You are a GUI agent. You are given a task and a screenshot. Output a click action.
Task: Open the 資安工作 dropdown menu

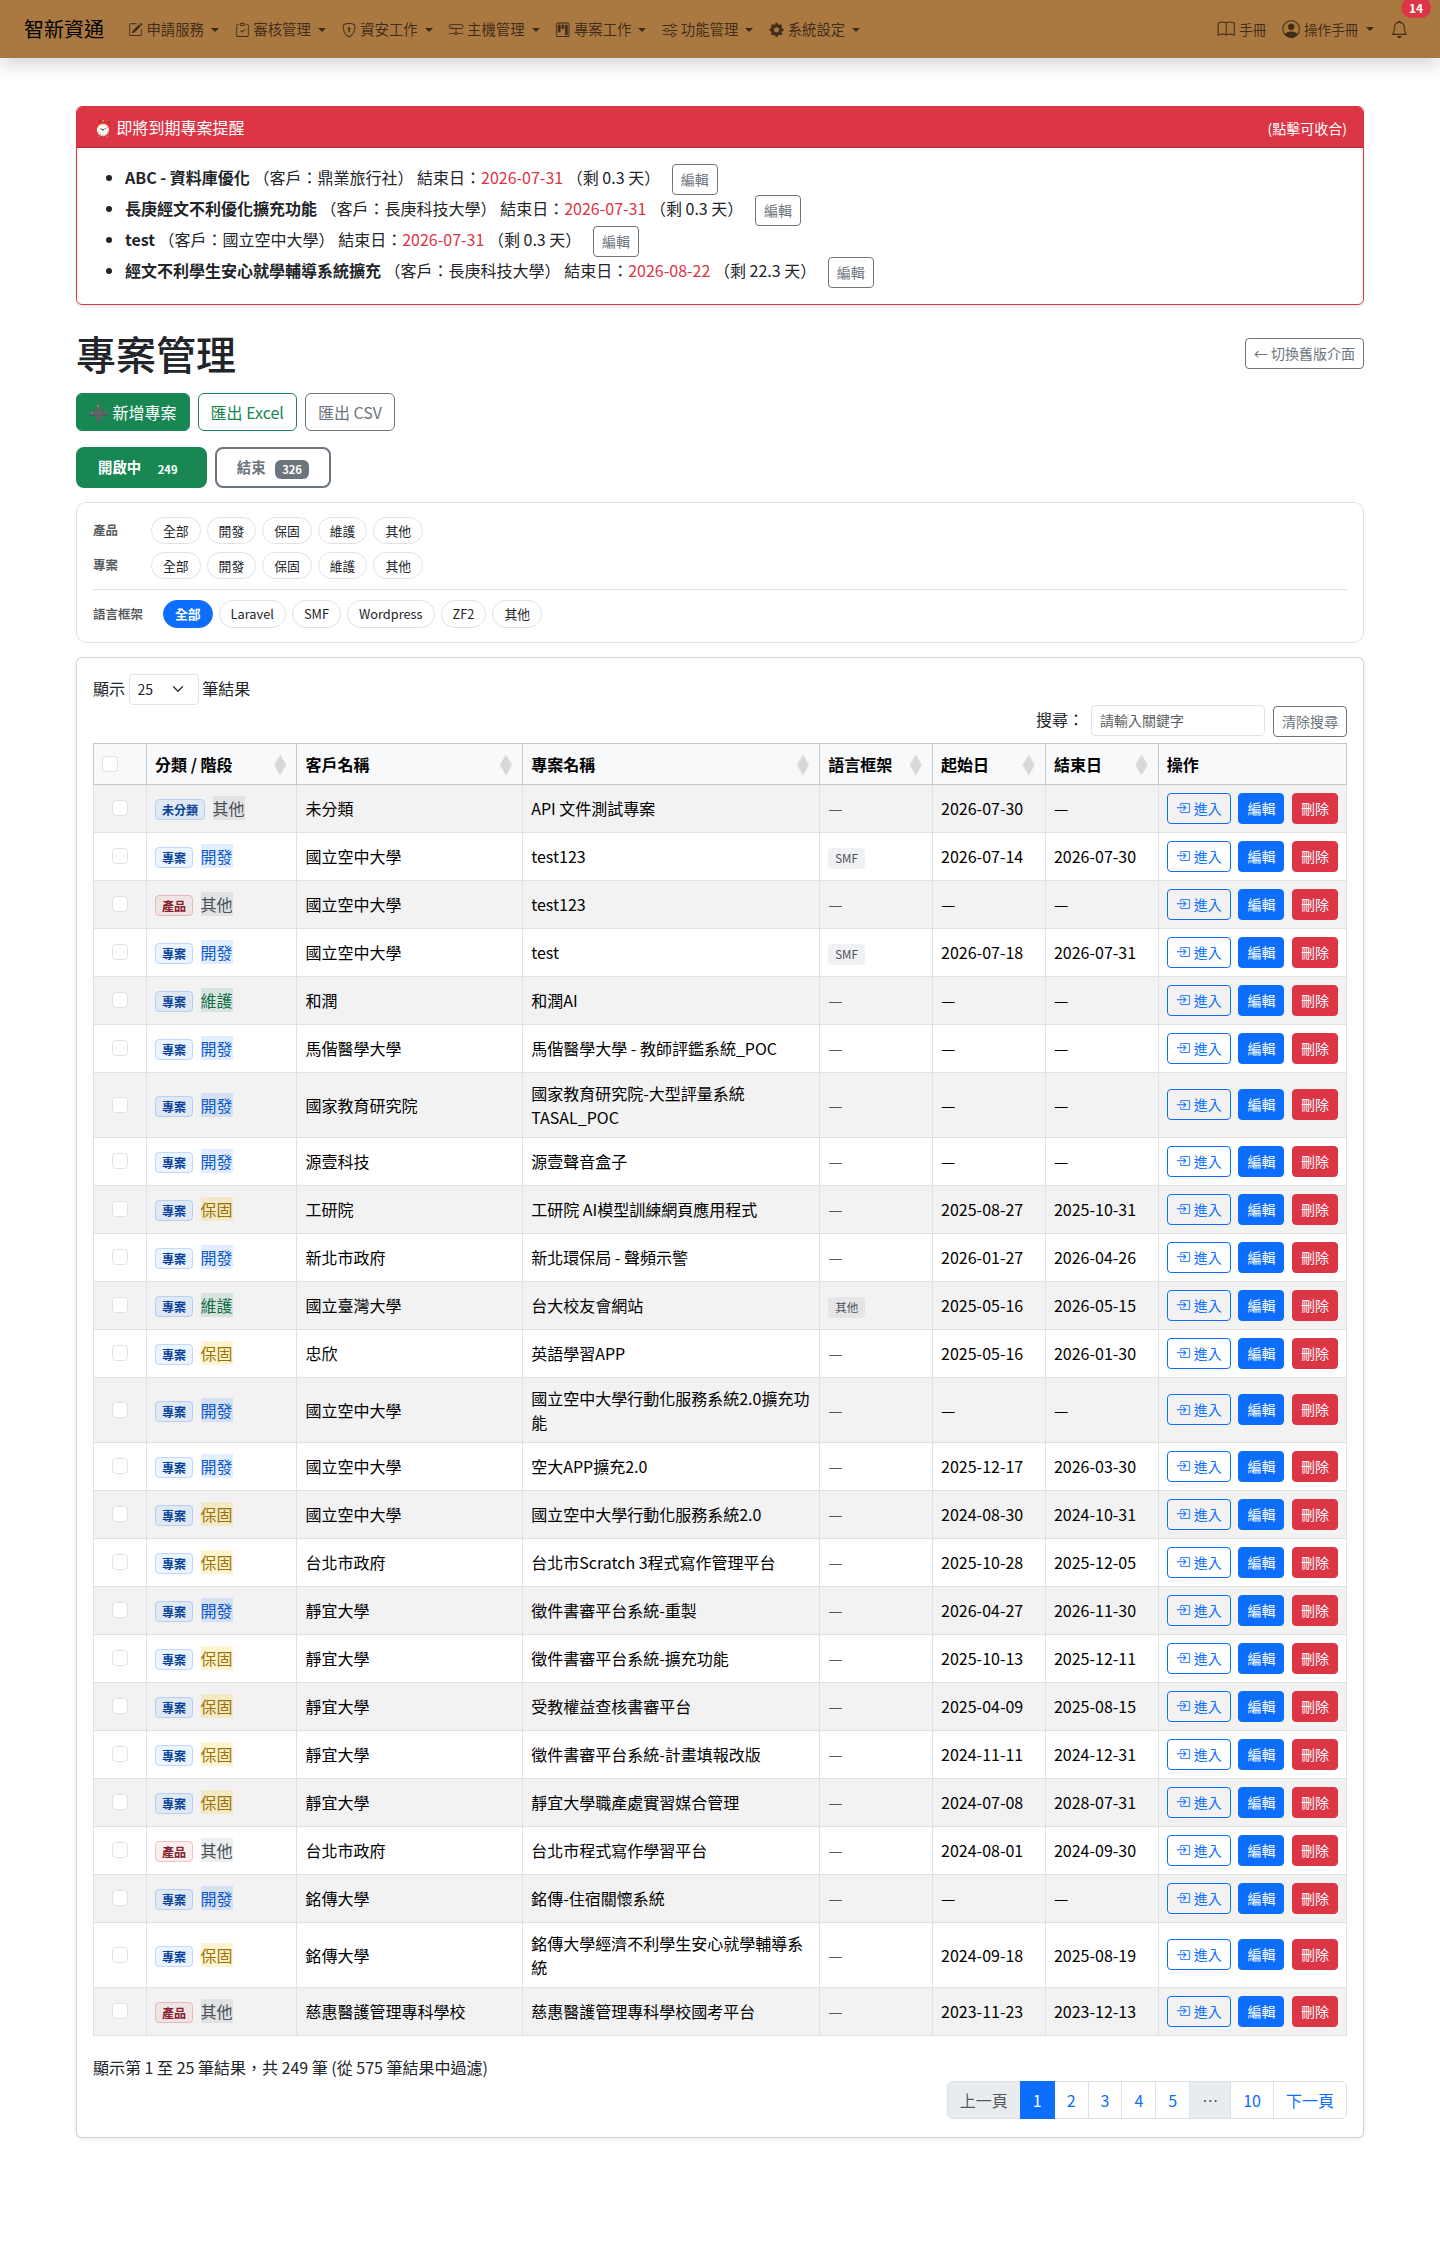point(388,30)
